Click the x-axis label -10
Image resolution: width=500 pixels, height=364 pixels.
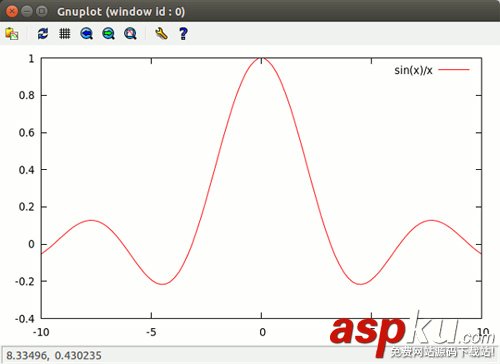coord(41,332)
